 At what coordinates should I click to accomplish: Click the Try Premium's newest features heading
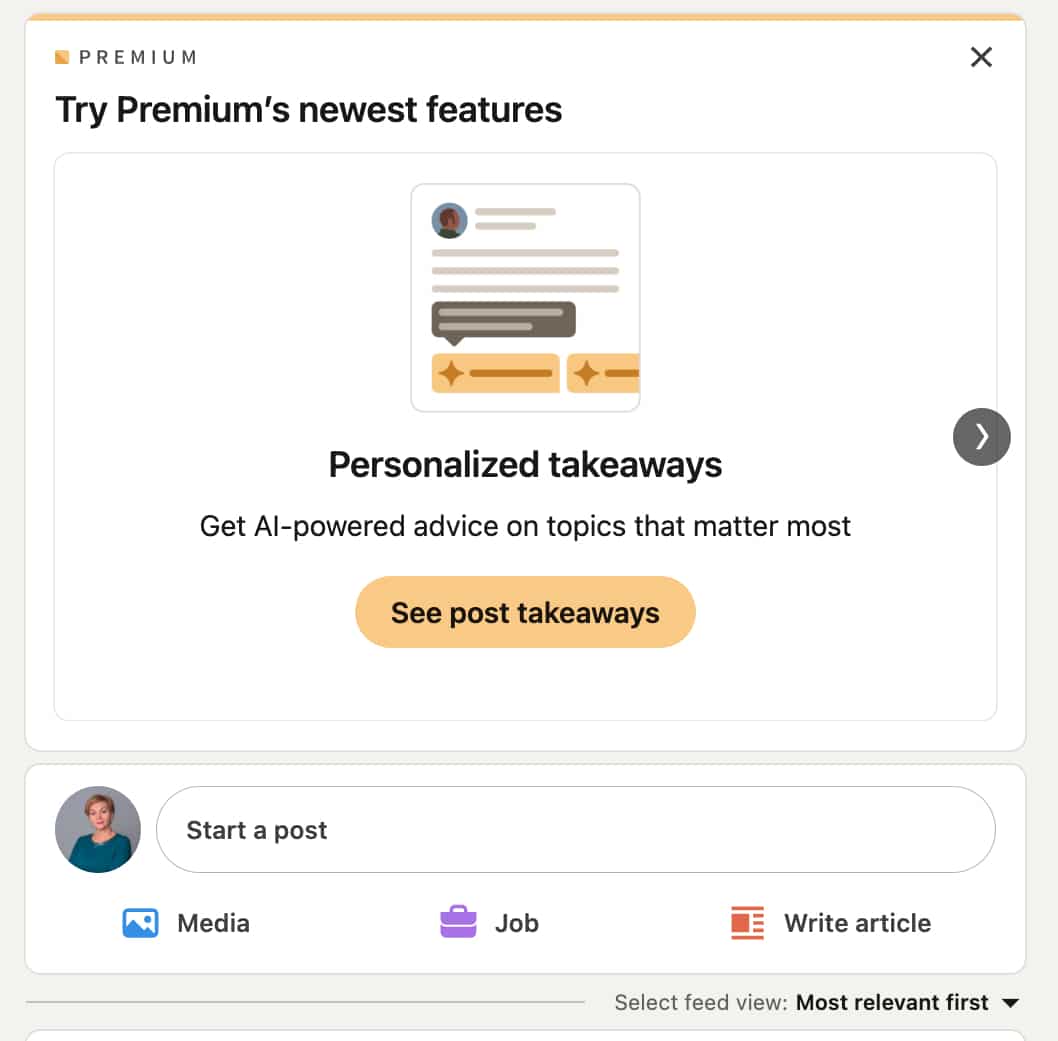(310, 110)
